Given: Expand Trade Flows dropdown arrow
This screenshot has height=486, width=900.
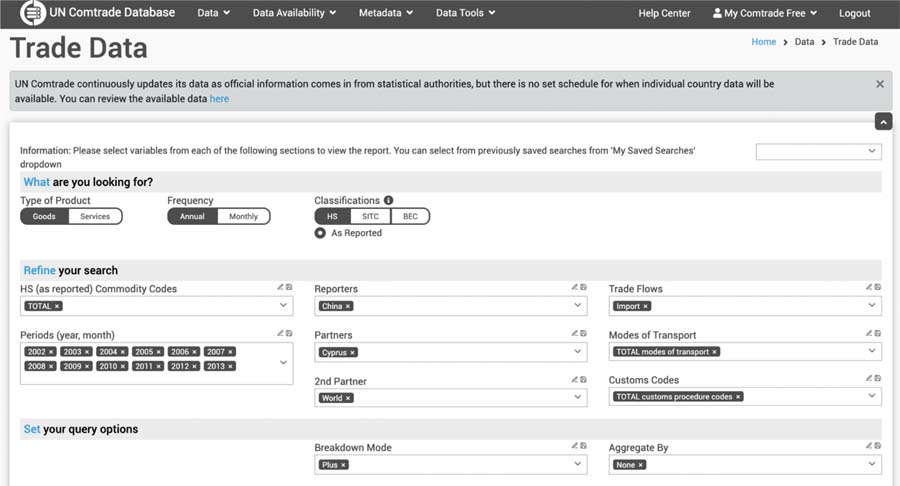Looking at the screenshot, I should [x=872, y=305].
